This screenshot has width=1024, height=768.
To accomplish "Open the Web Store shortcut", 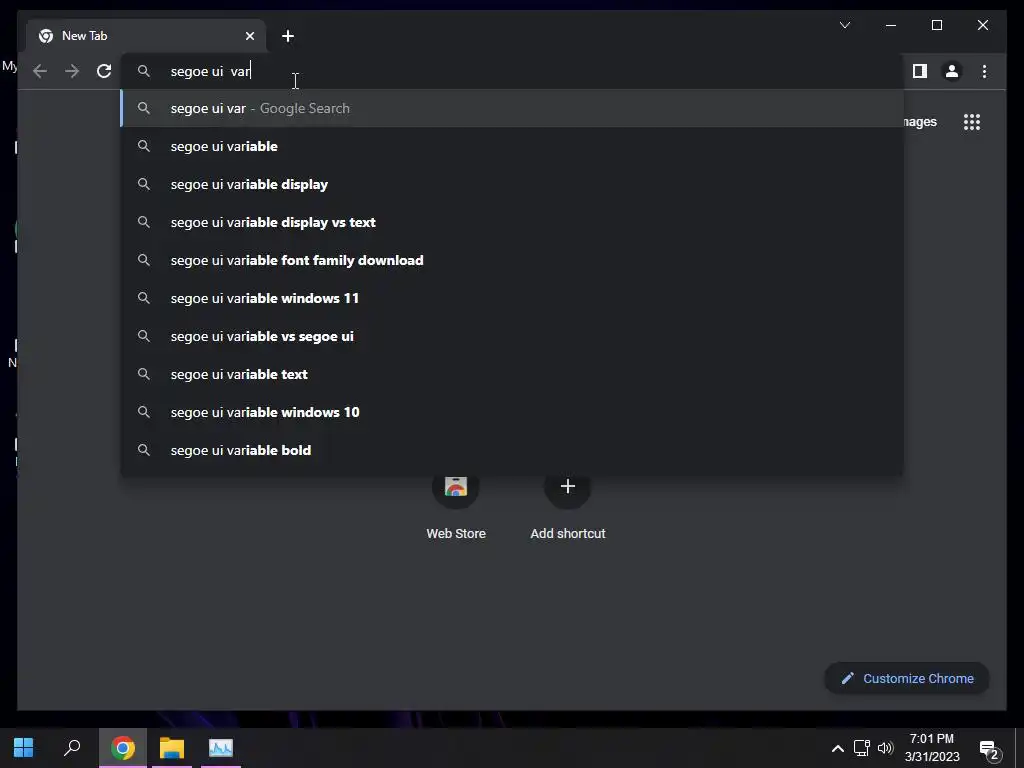I will pyautogui.click(x=456, y=506).
